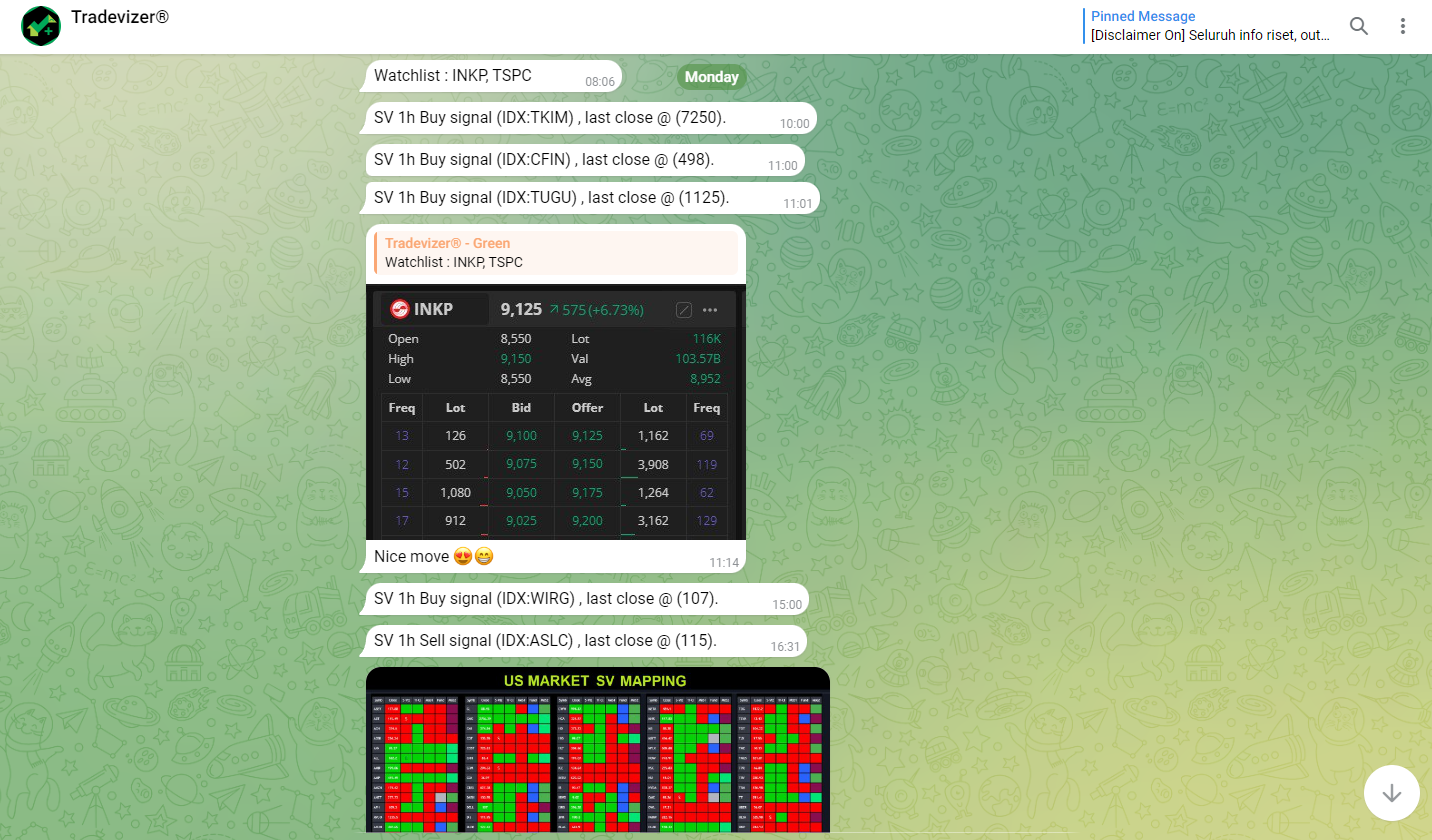Open the US Market SV Mapping image
Screen dimensions: 1432x840
click(x=597, y=750)
